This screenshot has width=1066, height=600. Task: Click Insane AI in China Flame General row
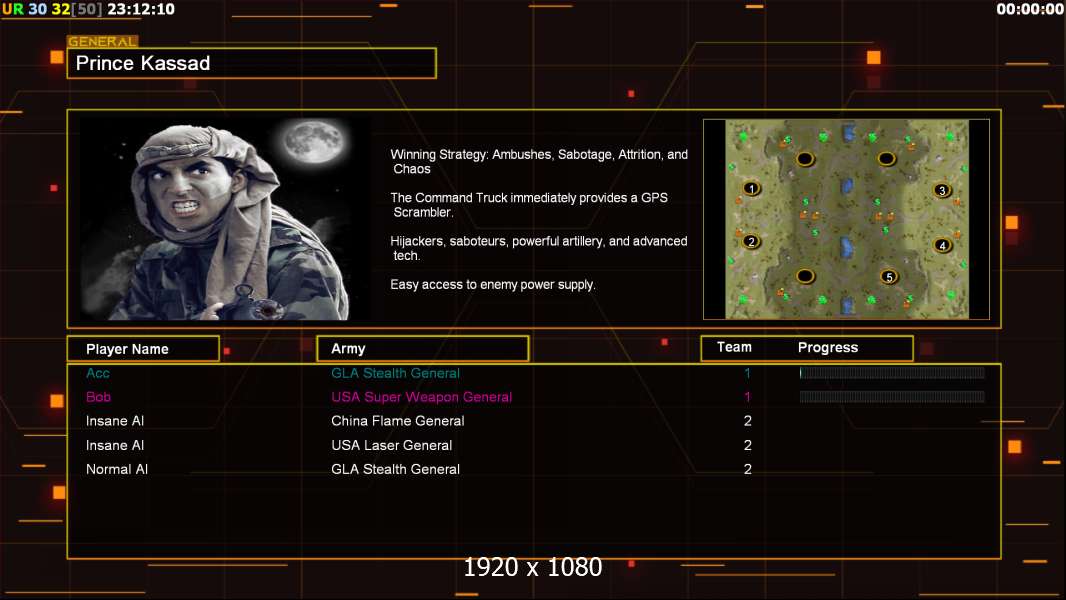[x=115, y=421]
